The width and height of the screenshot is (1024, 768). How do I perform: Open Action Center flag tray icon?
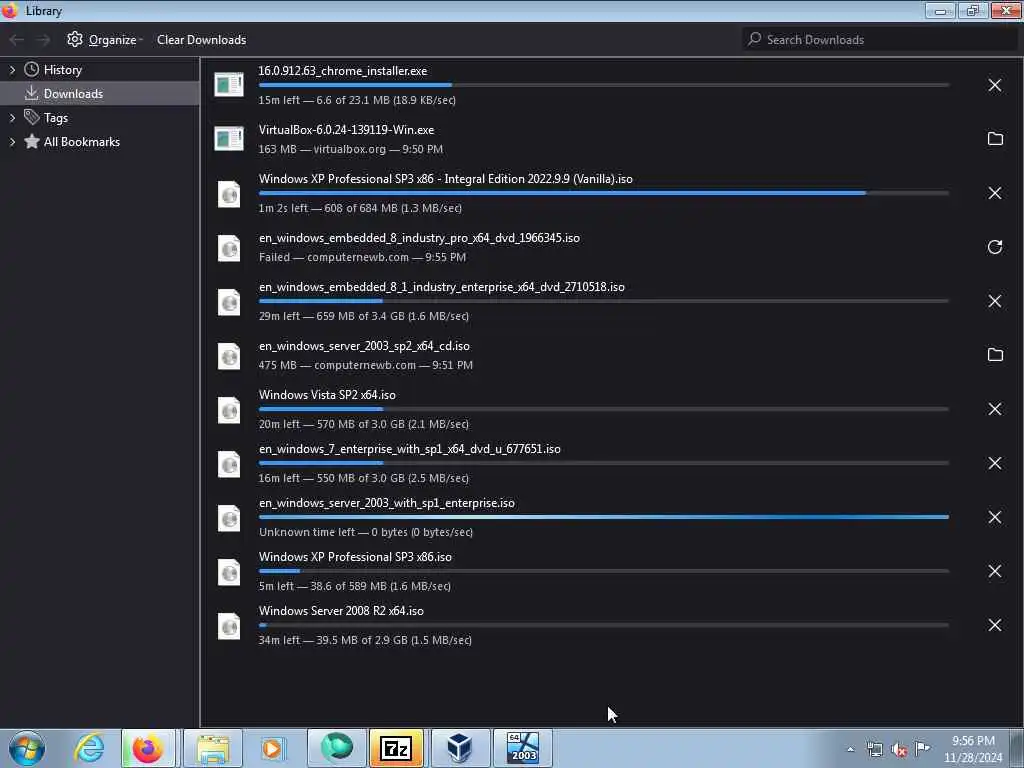coord(922,748)
